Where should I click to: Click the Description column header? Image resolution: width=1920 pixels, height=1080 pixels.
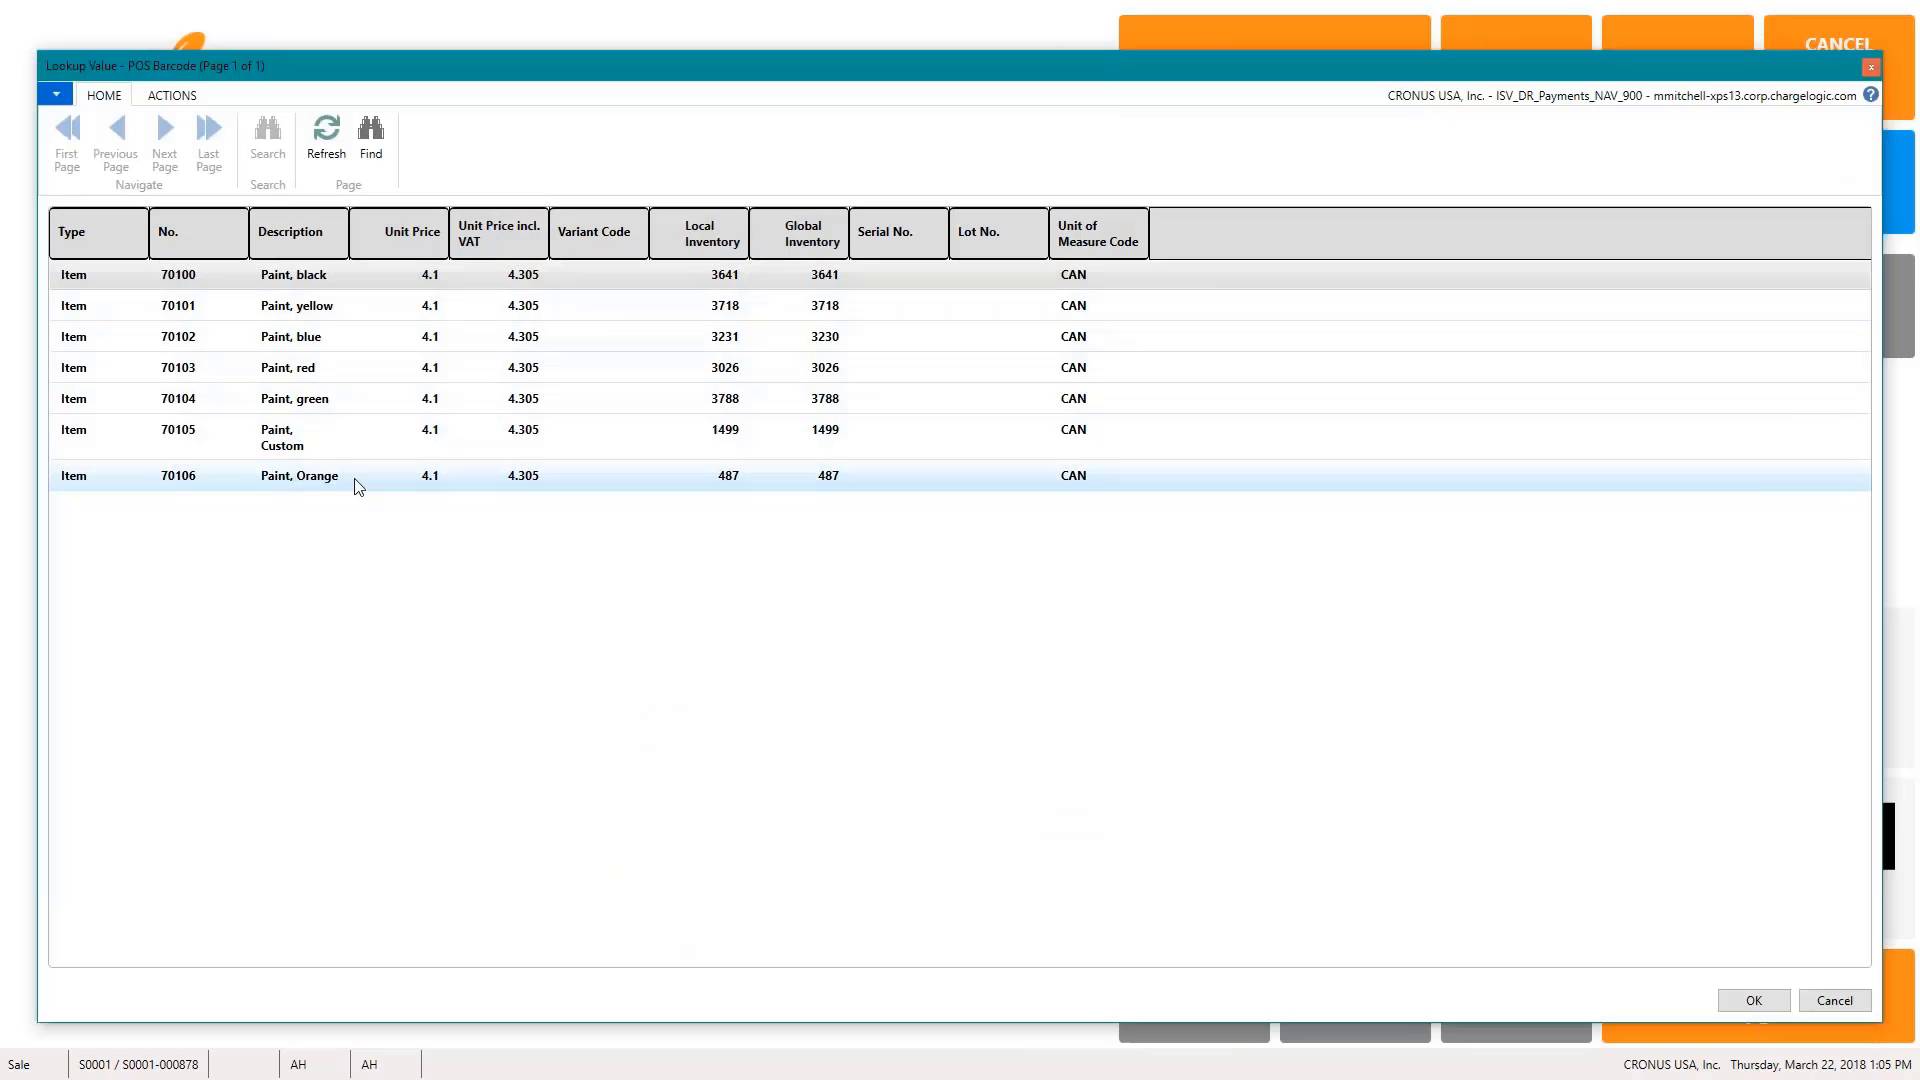coord(290,232)
